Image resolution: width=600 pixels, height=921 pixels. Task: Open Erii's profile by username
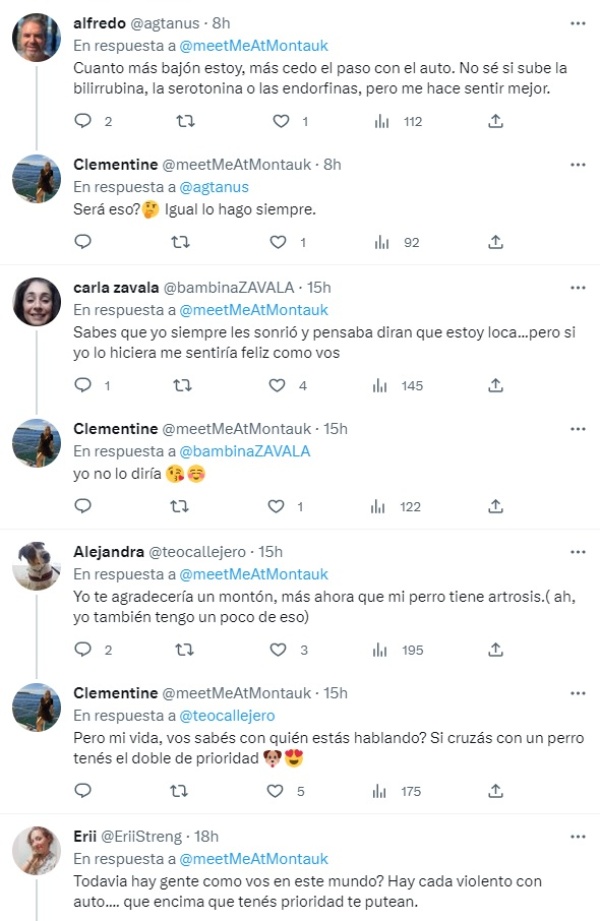143,836
